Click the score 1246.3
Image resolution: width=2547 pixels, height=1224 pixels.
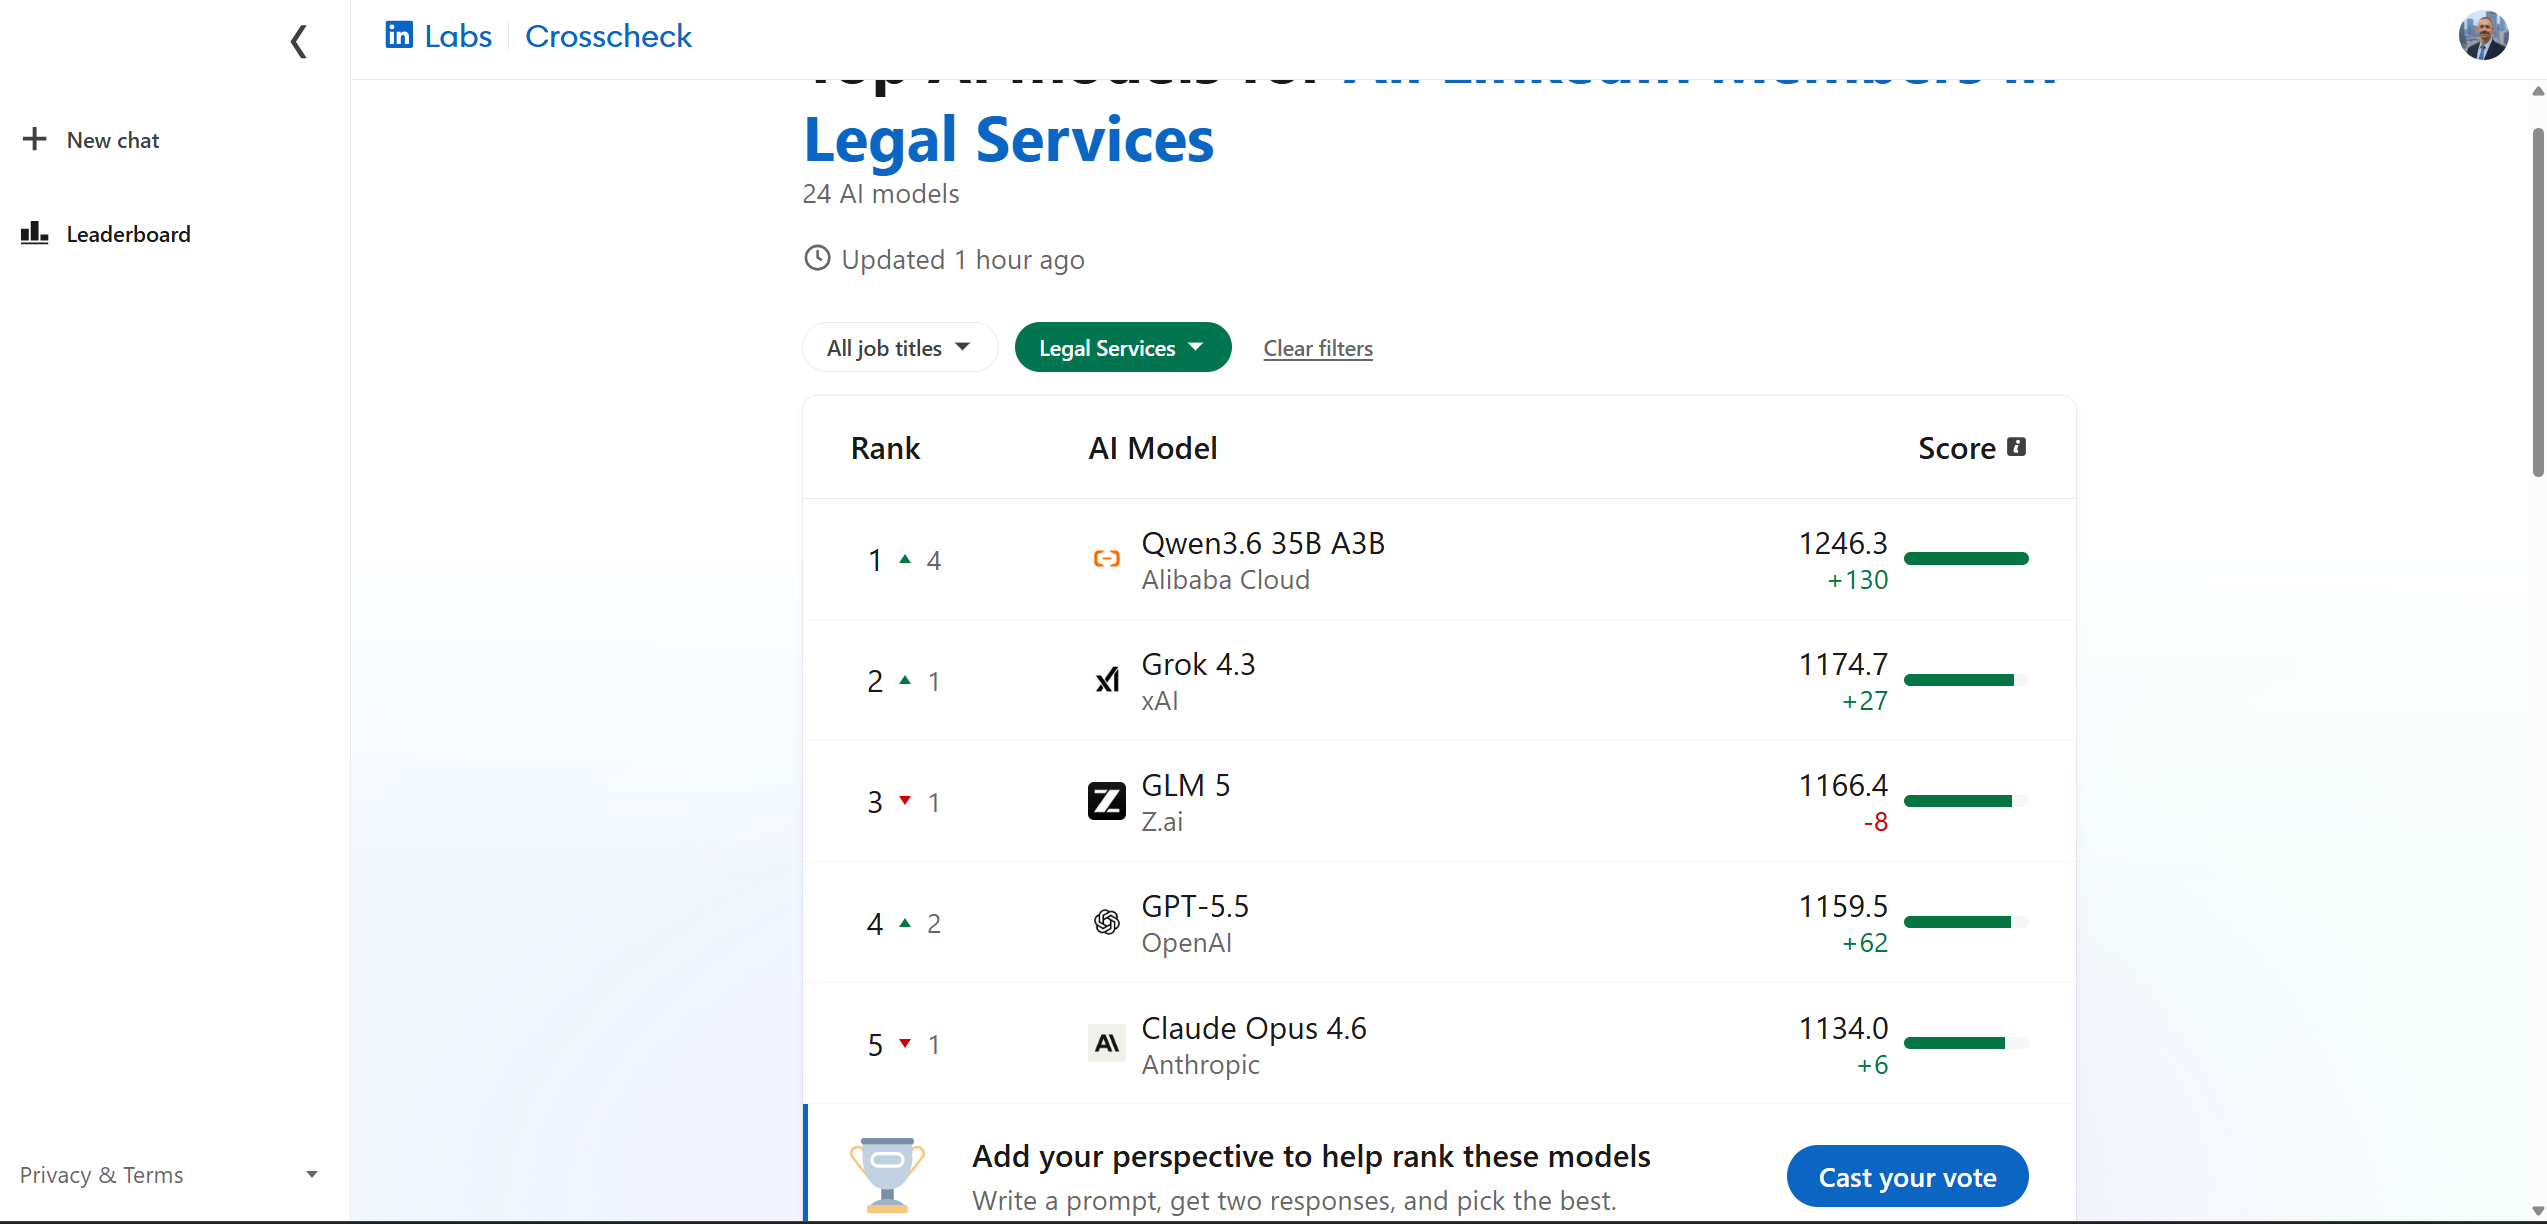click(1843, 543)
